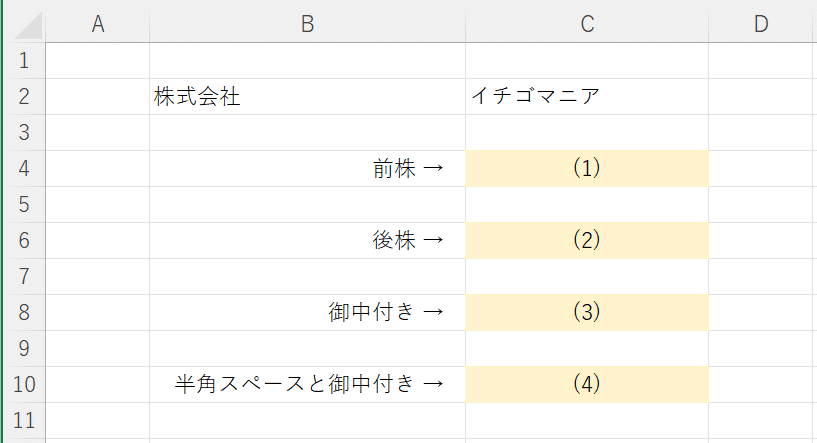Select row 2 header
This screenshot has width=817, height=443.
pos(24,96)
